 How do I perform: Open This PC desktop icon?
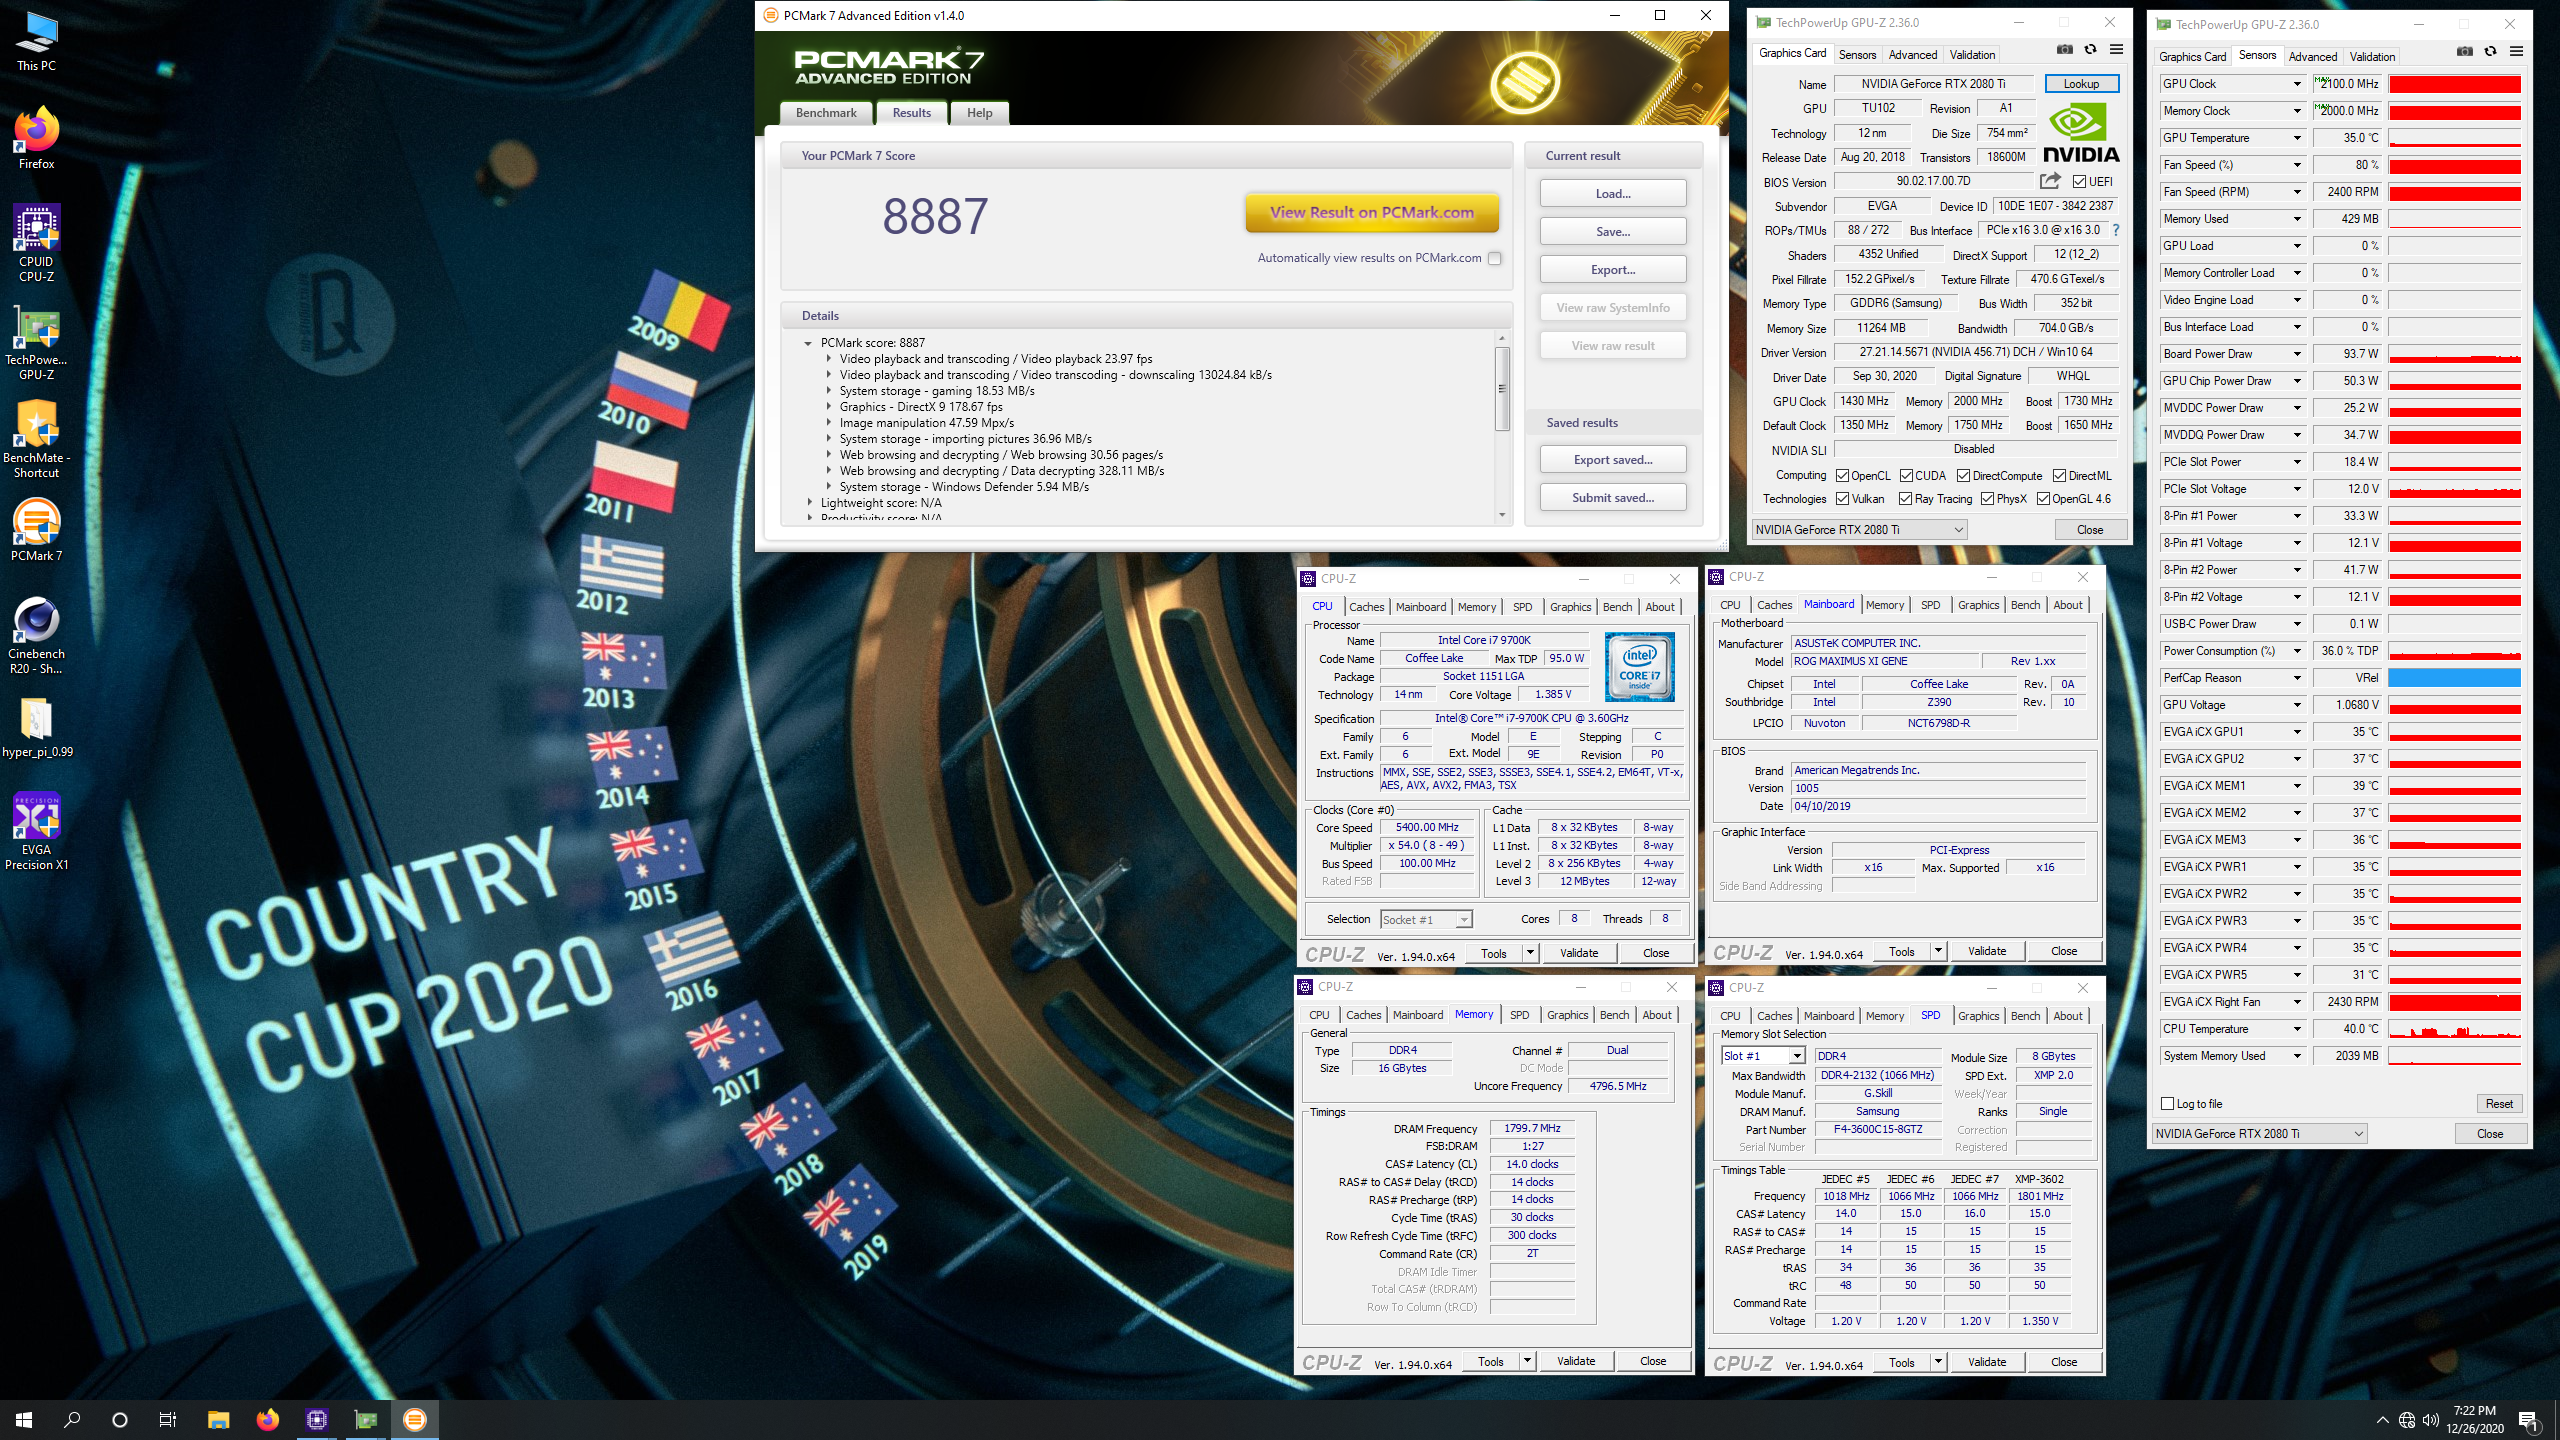tap(37, 41)
